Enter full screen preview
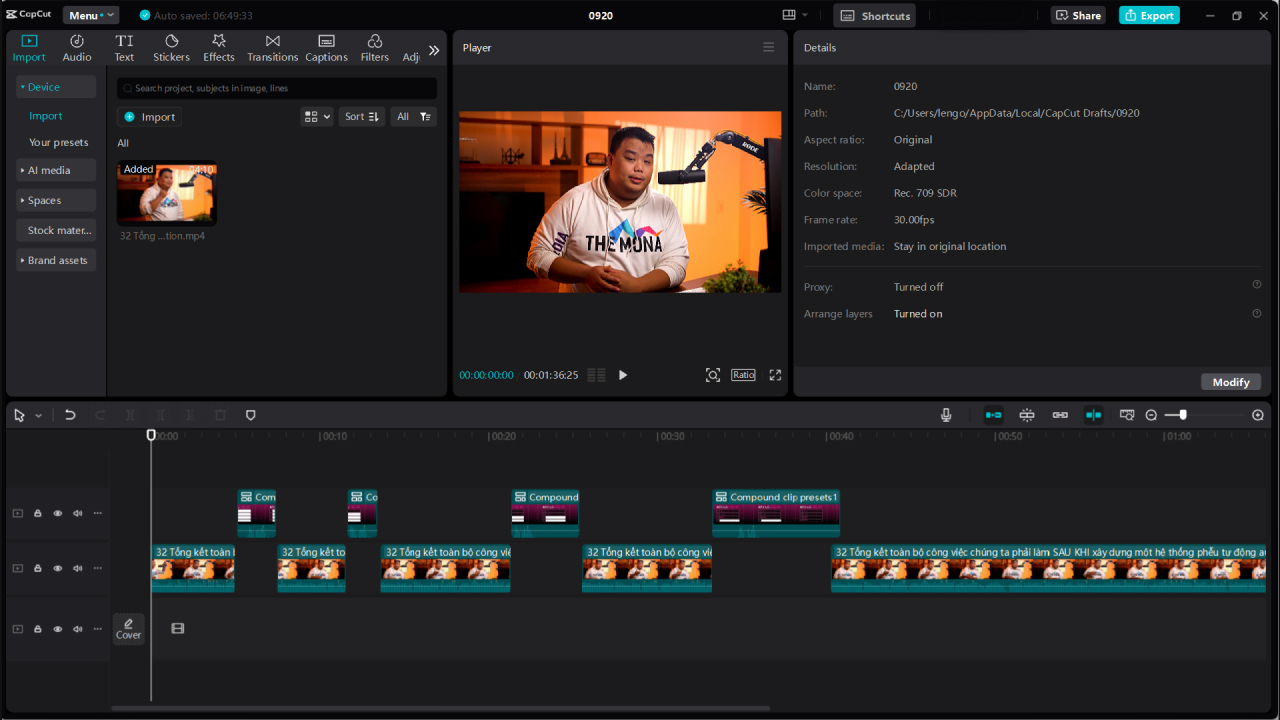Screen dimensions: 1280x720 coord(775,375)
